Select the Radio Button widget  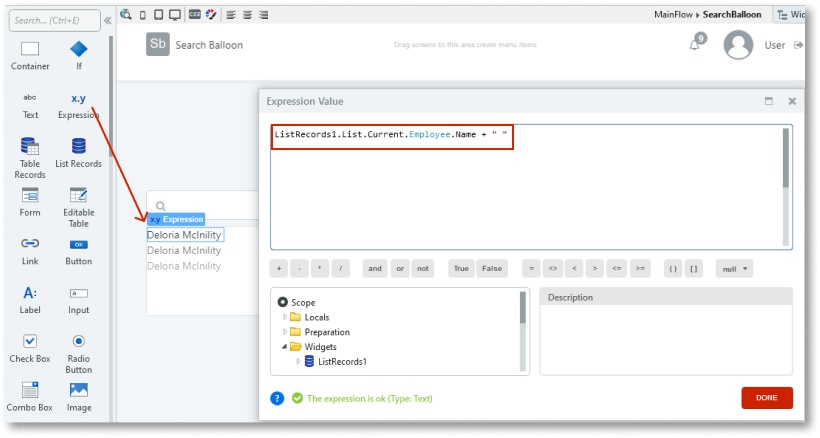79,342
